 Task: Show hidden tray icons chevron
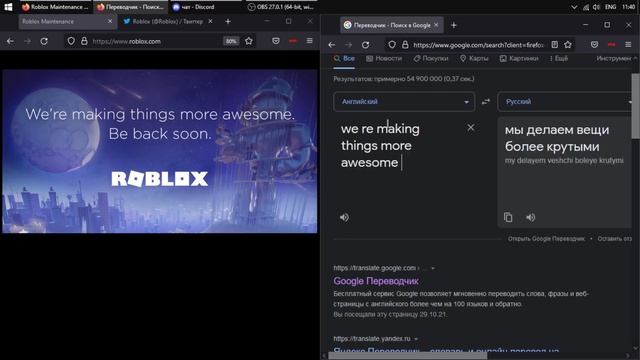[574, 7]
